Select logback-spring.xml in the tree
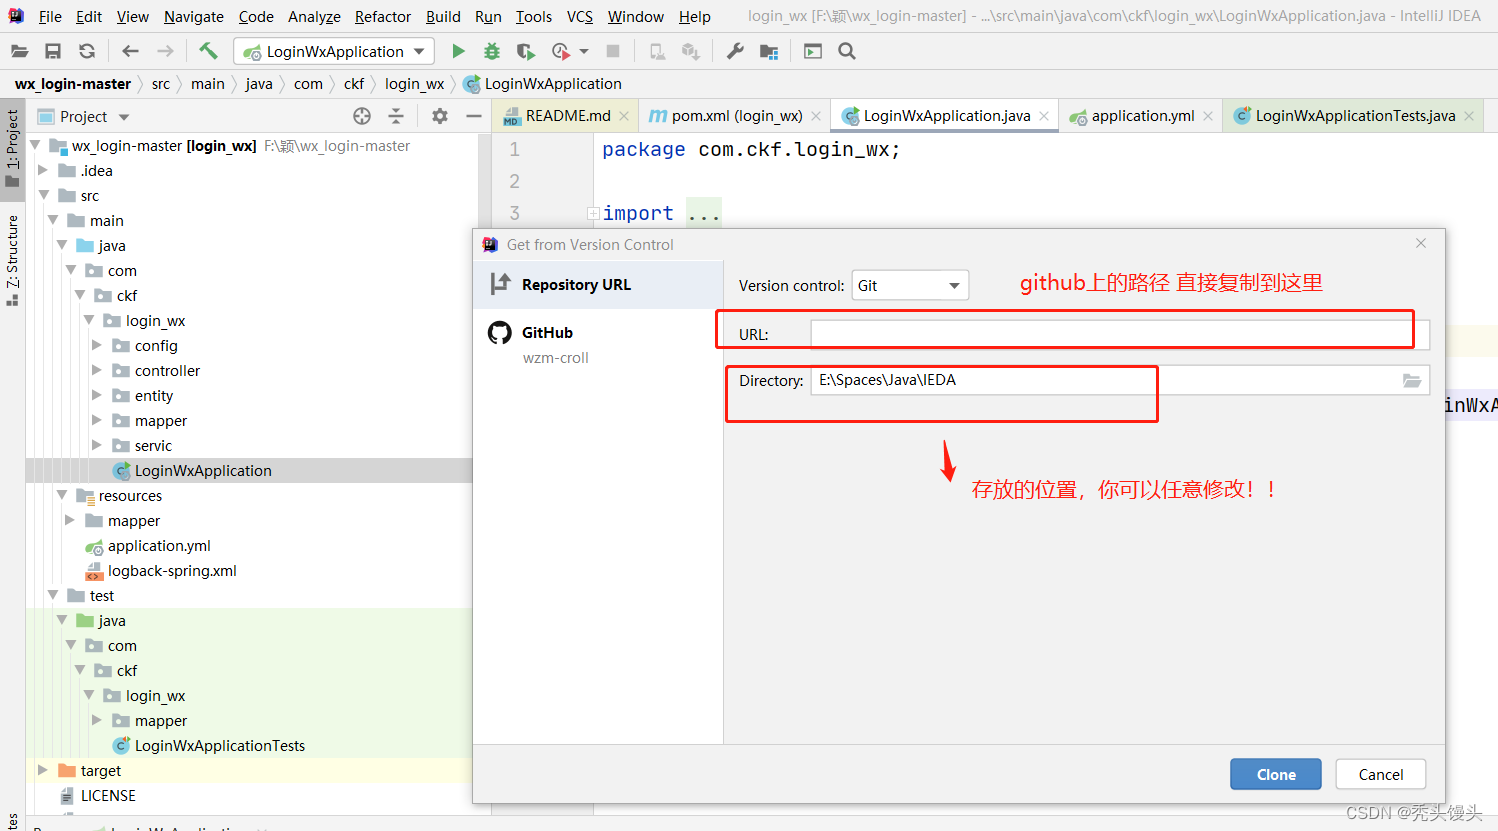Screen dimensions: 1498x831 pos(172,571)
